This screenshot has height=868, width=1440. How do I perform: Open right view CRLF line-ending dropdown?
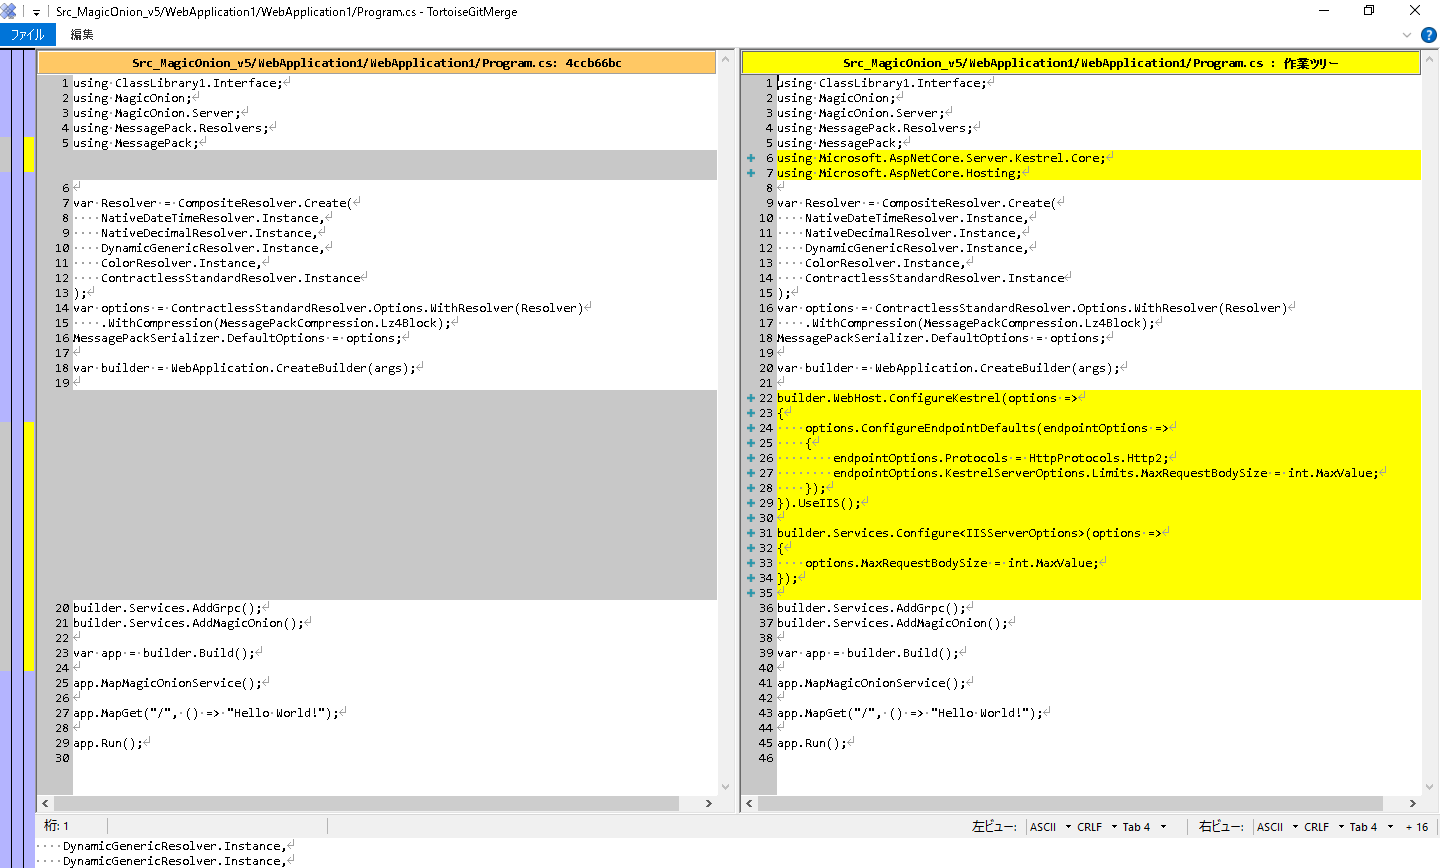1323,827
